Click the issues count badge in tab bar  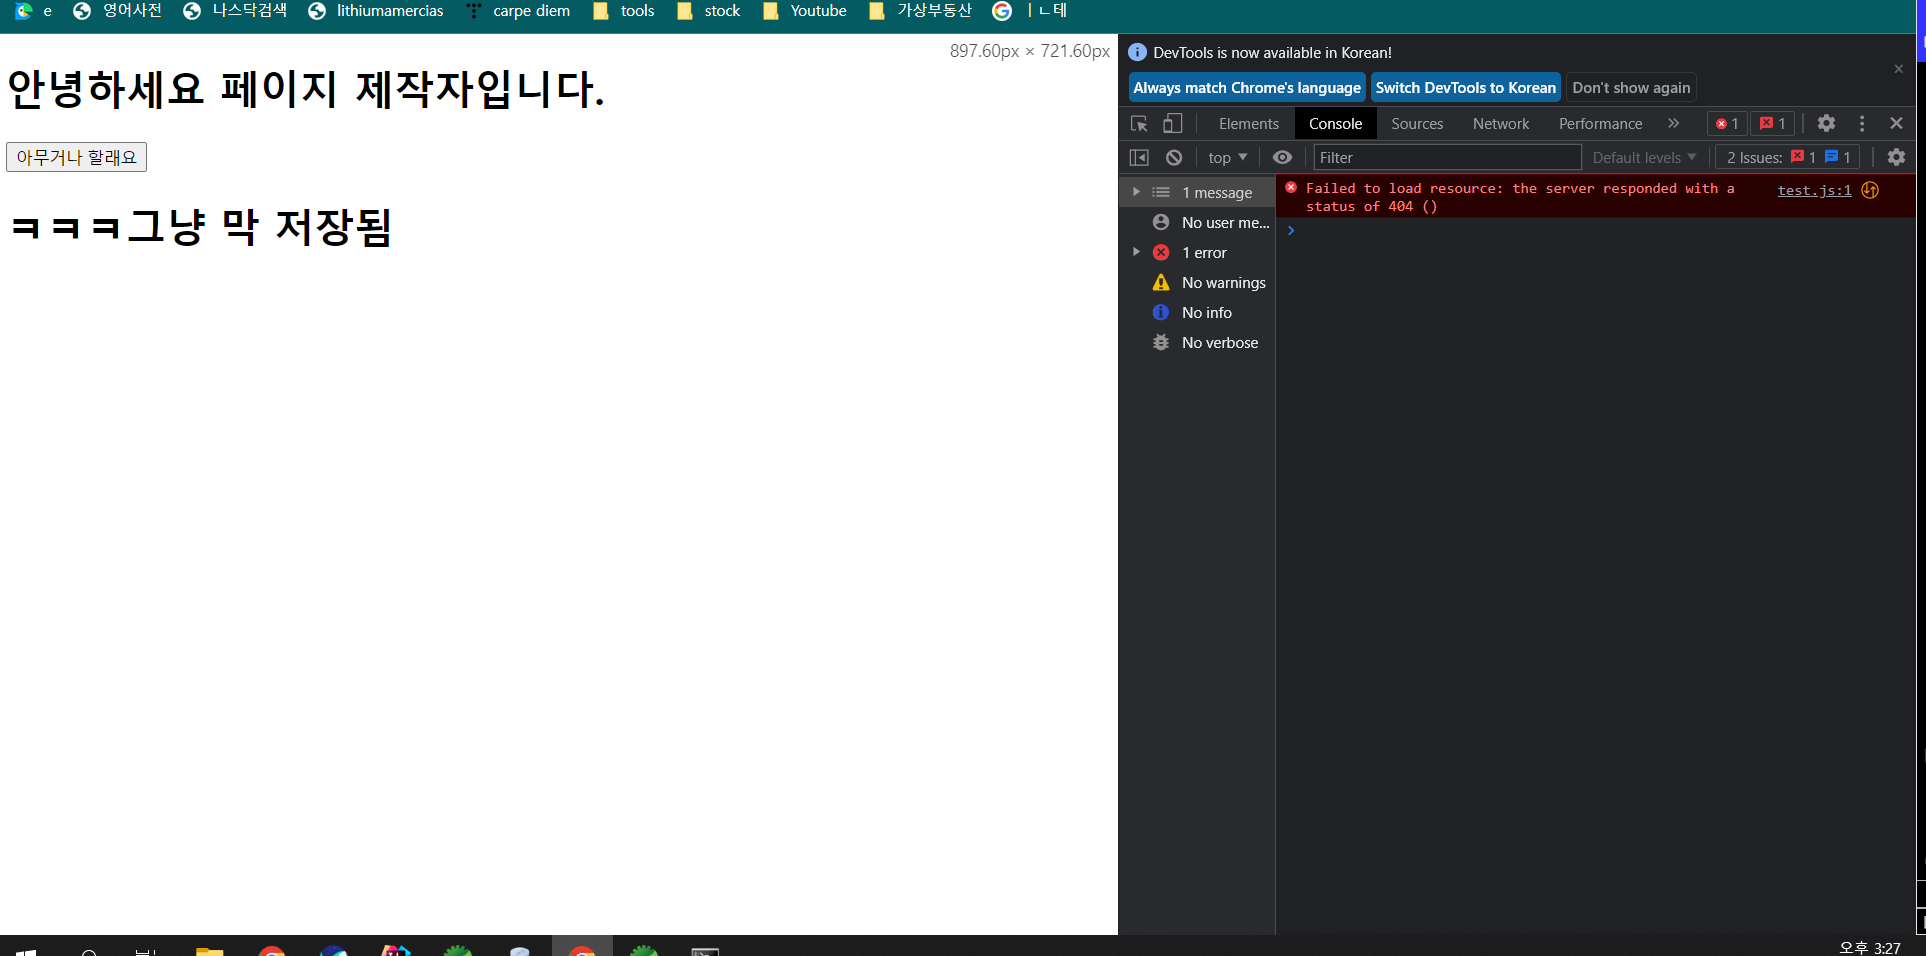point(1773,124)
